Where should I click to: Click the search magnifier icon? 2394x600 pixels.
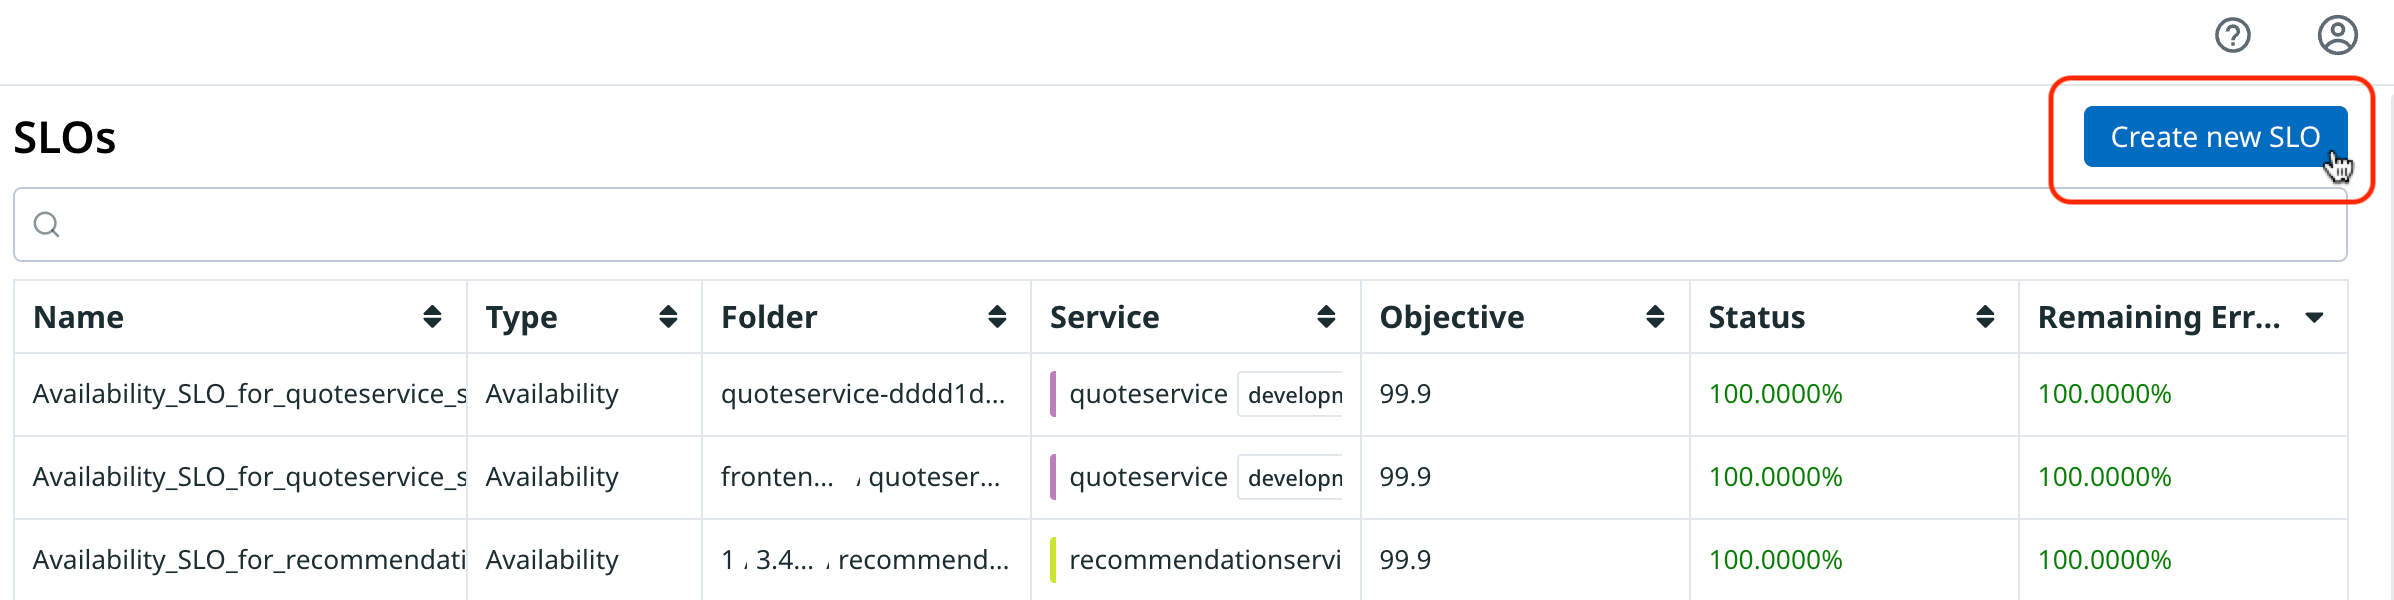(46, 224)
